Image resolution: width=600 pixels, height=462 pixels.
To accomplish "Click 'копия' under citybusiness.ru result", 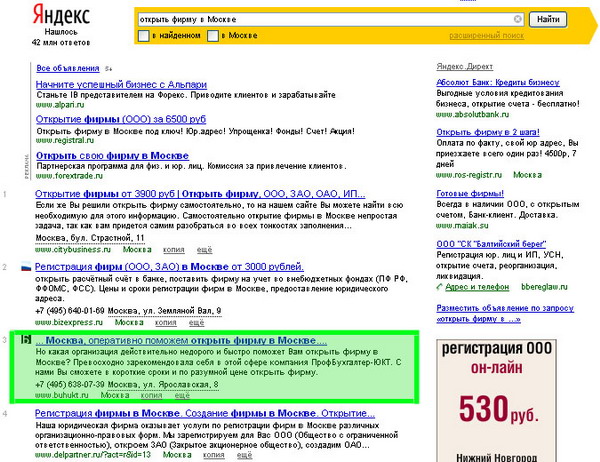I will 174,250.
